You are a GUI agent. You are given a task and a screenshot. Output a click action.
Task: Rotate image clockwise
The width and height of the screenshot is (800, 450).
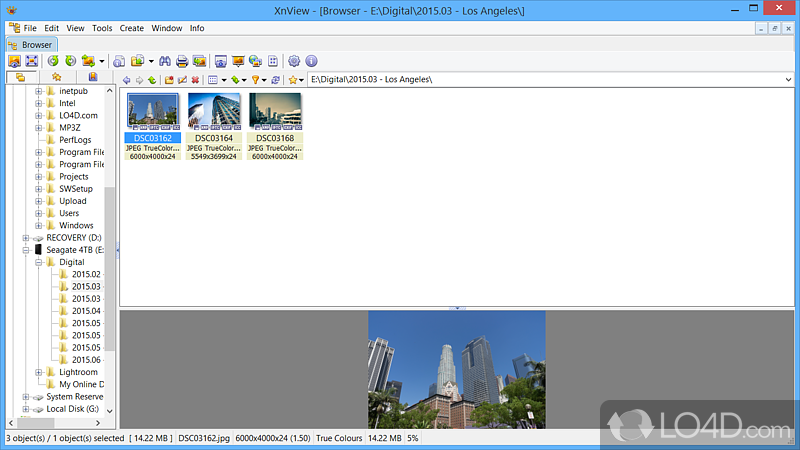pyautogui.click(x=70, y=61)
